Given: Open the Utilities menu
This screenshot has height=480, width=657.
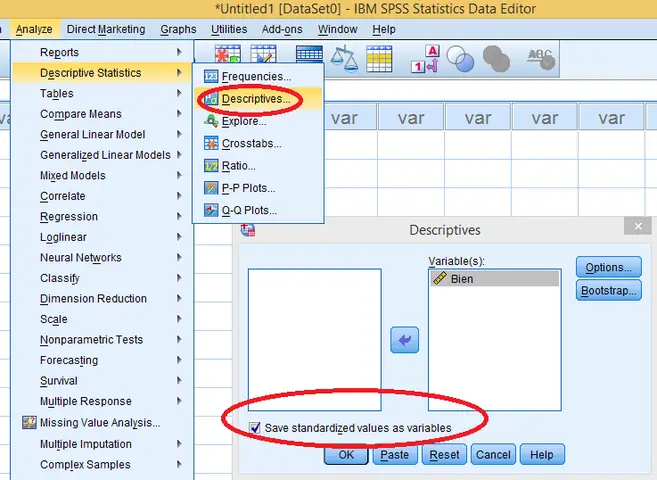Looking at the screenshot, I should (x=229, y=29).
